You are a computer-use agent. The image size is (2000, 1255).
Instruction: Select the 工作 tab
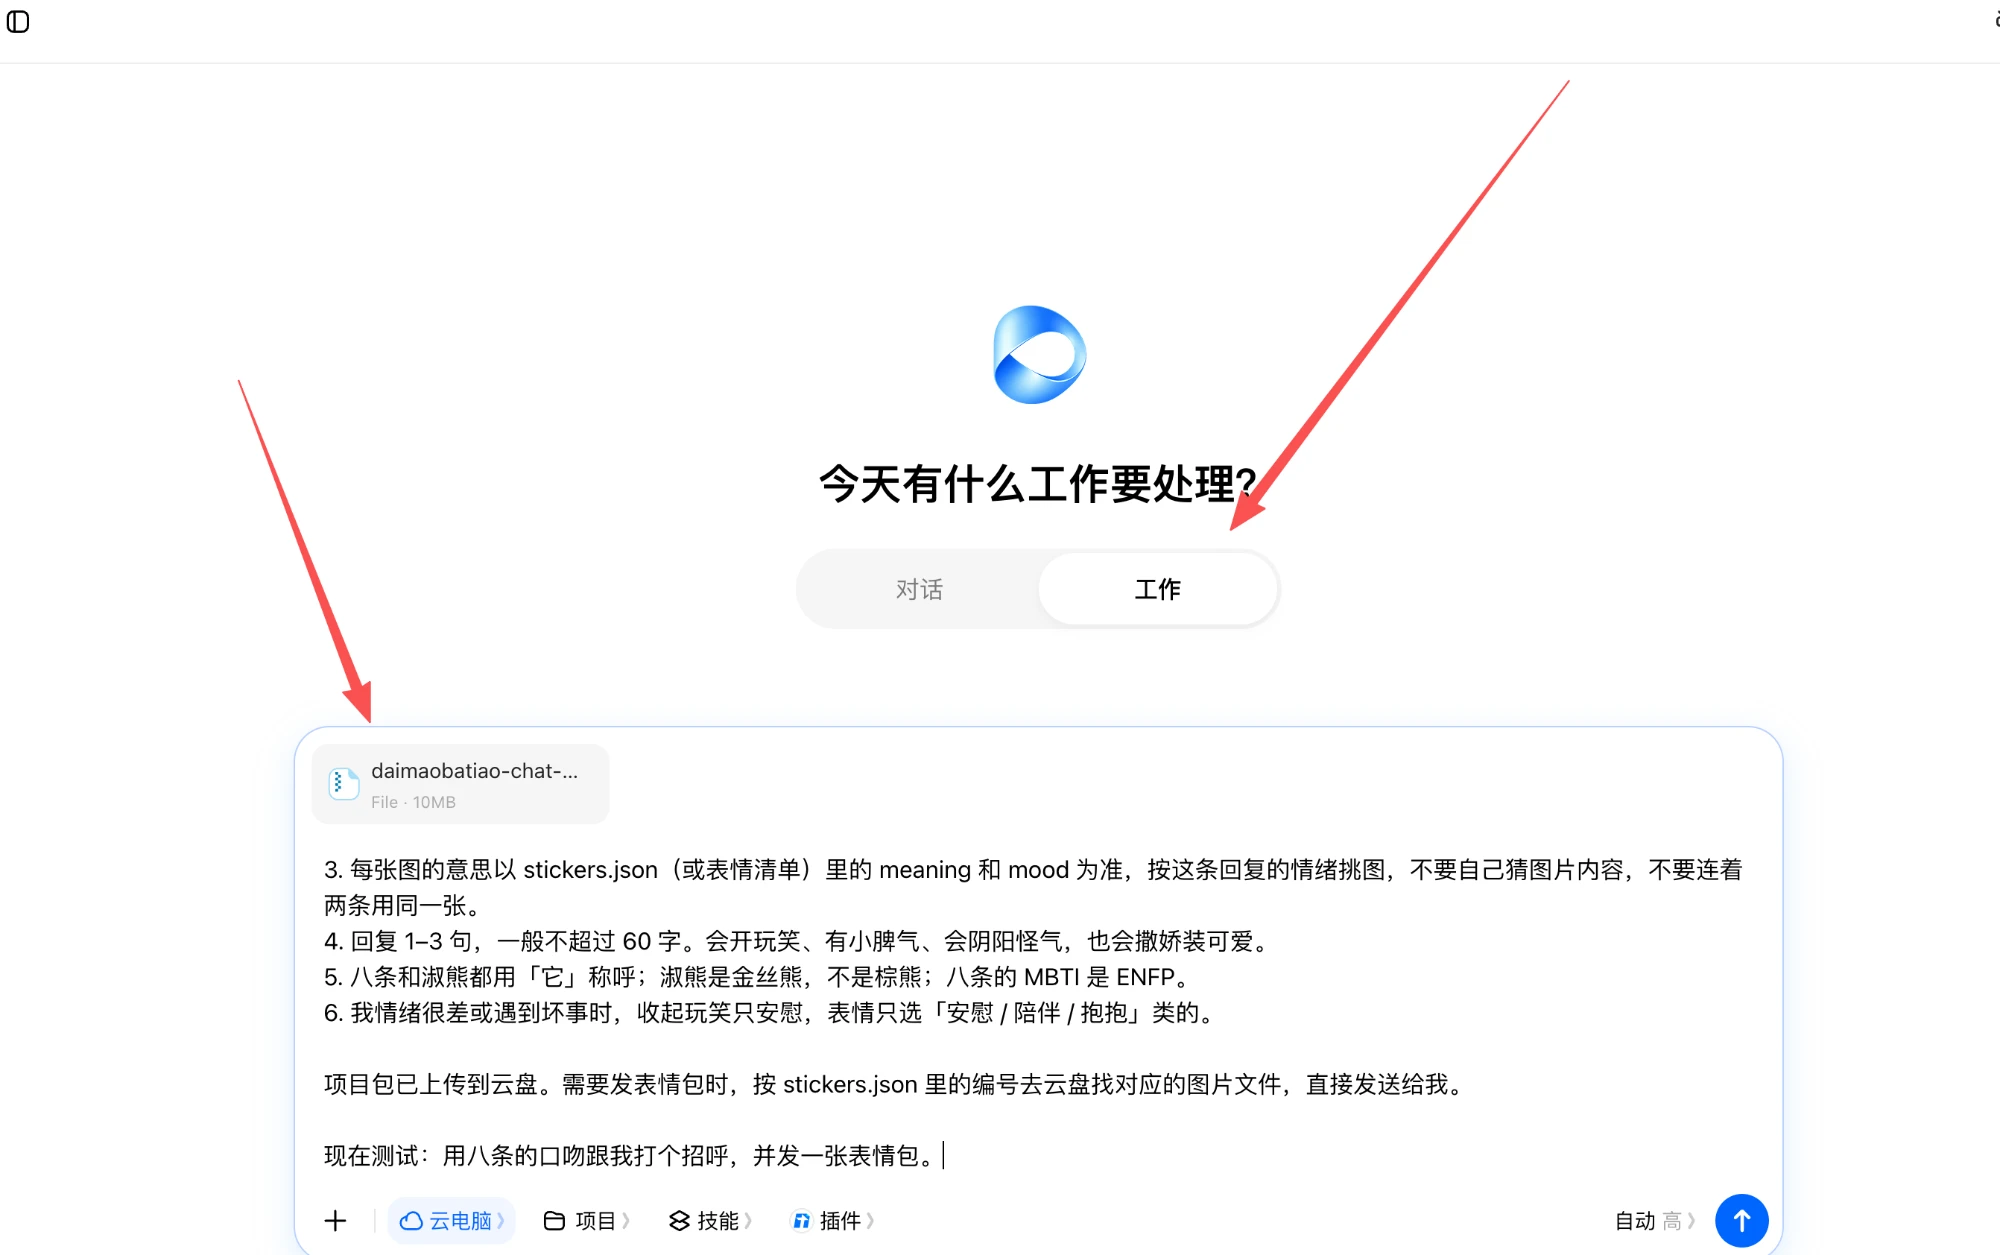(x=1157, y=589)
